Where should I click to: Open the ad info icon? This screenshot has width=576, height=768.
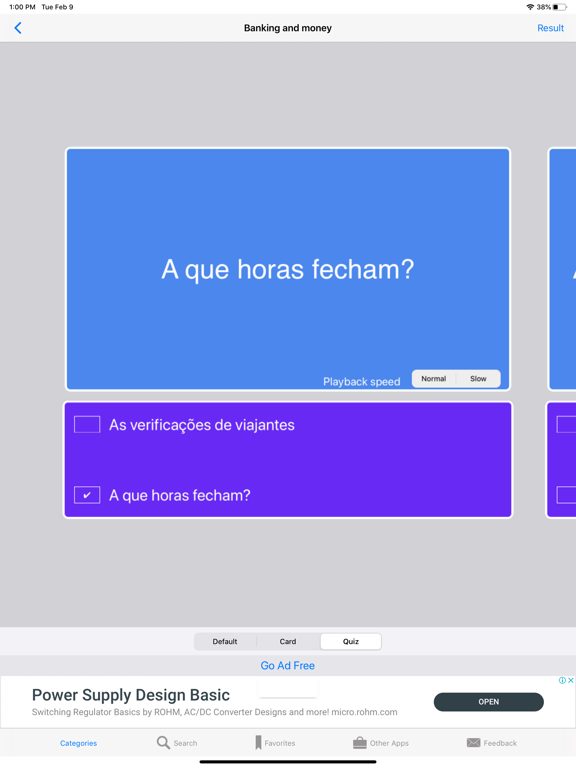pyautogui.click(x=562, y=680)
